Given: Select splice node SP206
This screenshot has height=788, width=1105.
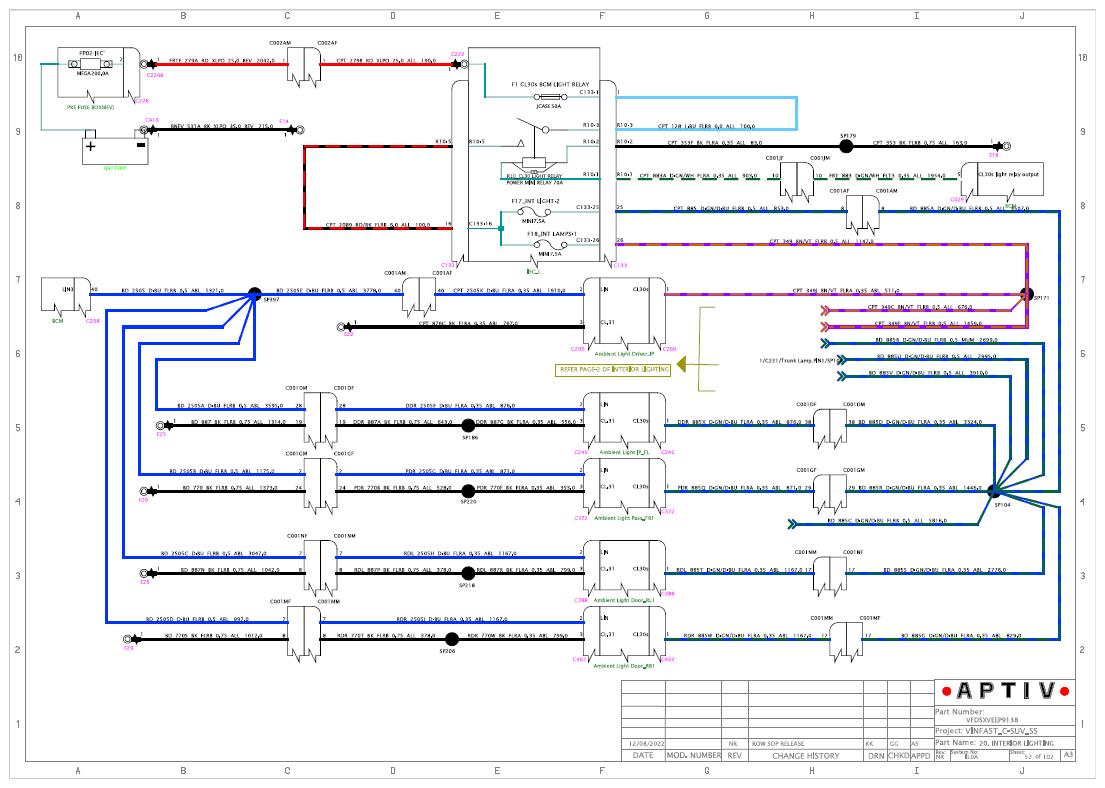Looking at the screenshot, I should pyautogui.click(x=452, y=639).
